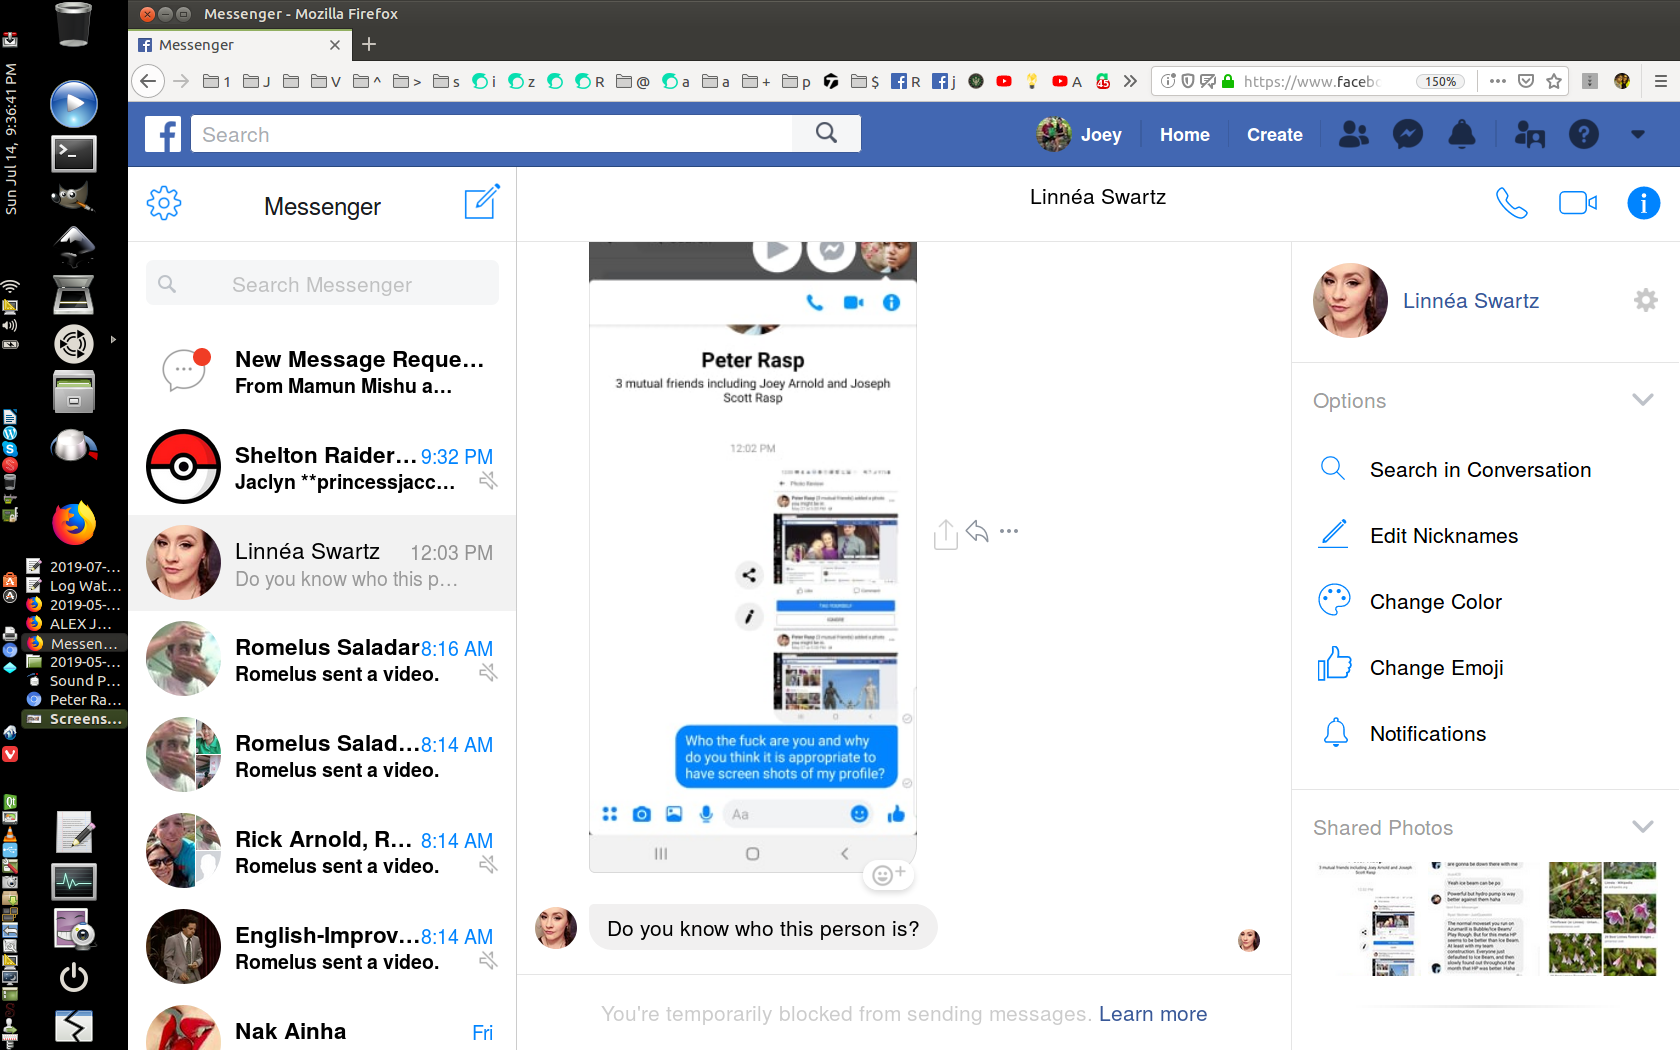Viewport: 1680px width, 1050px height.
Task: Open Messenger icon in Facebook header
Action: pyautogui.click(x=1408, y=134)
